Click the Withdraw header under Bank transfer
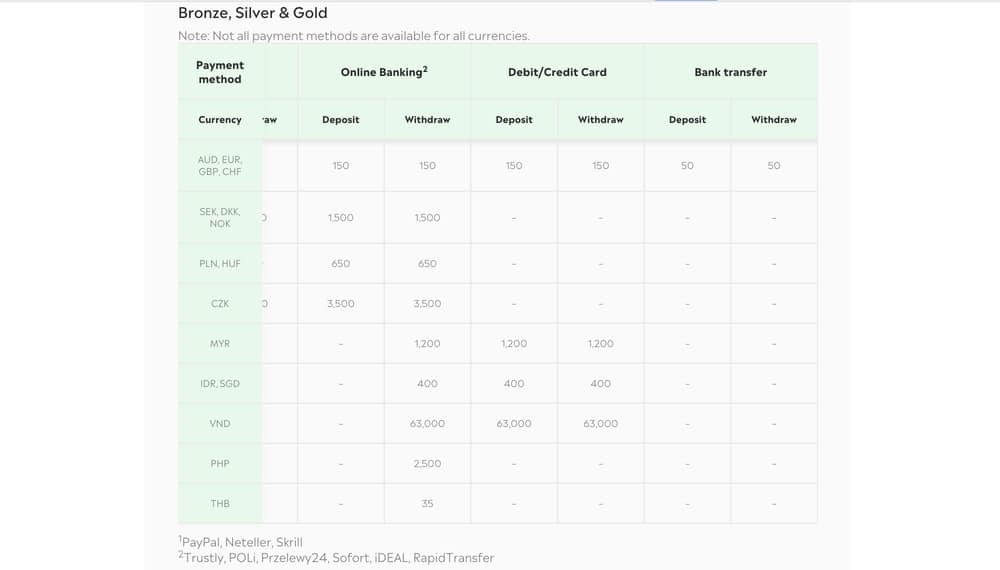Screen dimensions: 1000x570 click(774, 119)
